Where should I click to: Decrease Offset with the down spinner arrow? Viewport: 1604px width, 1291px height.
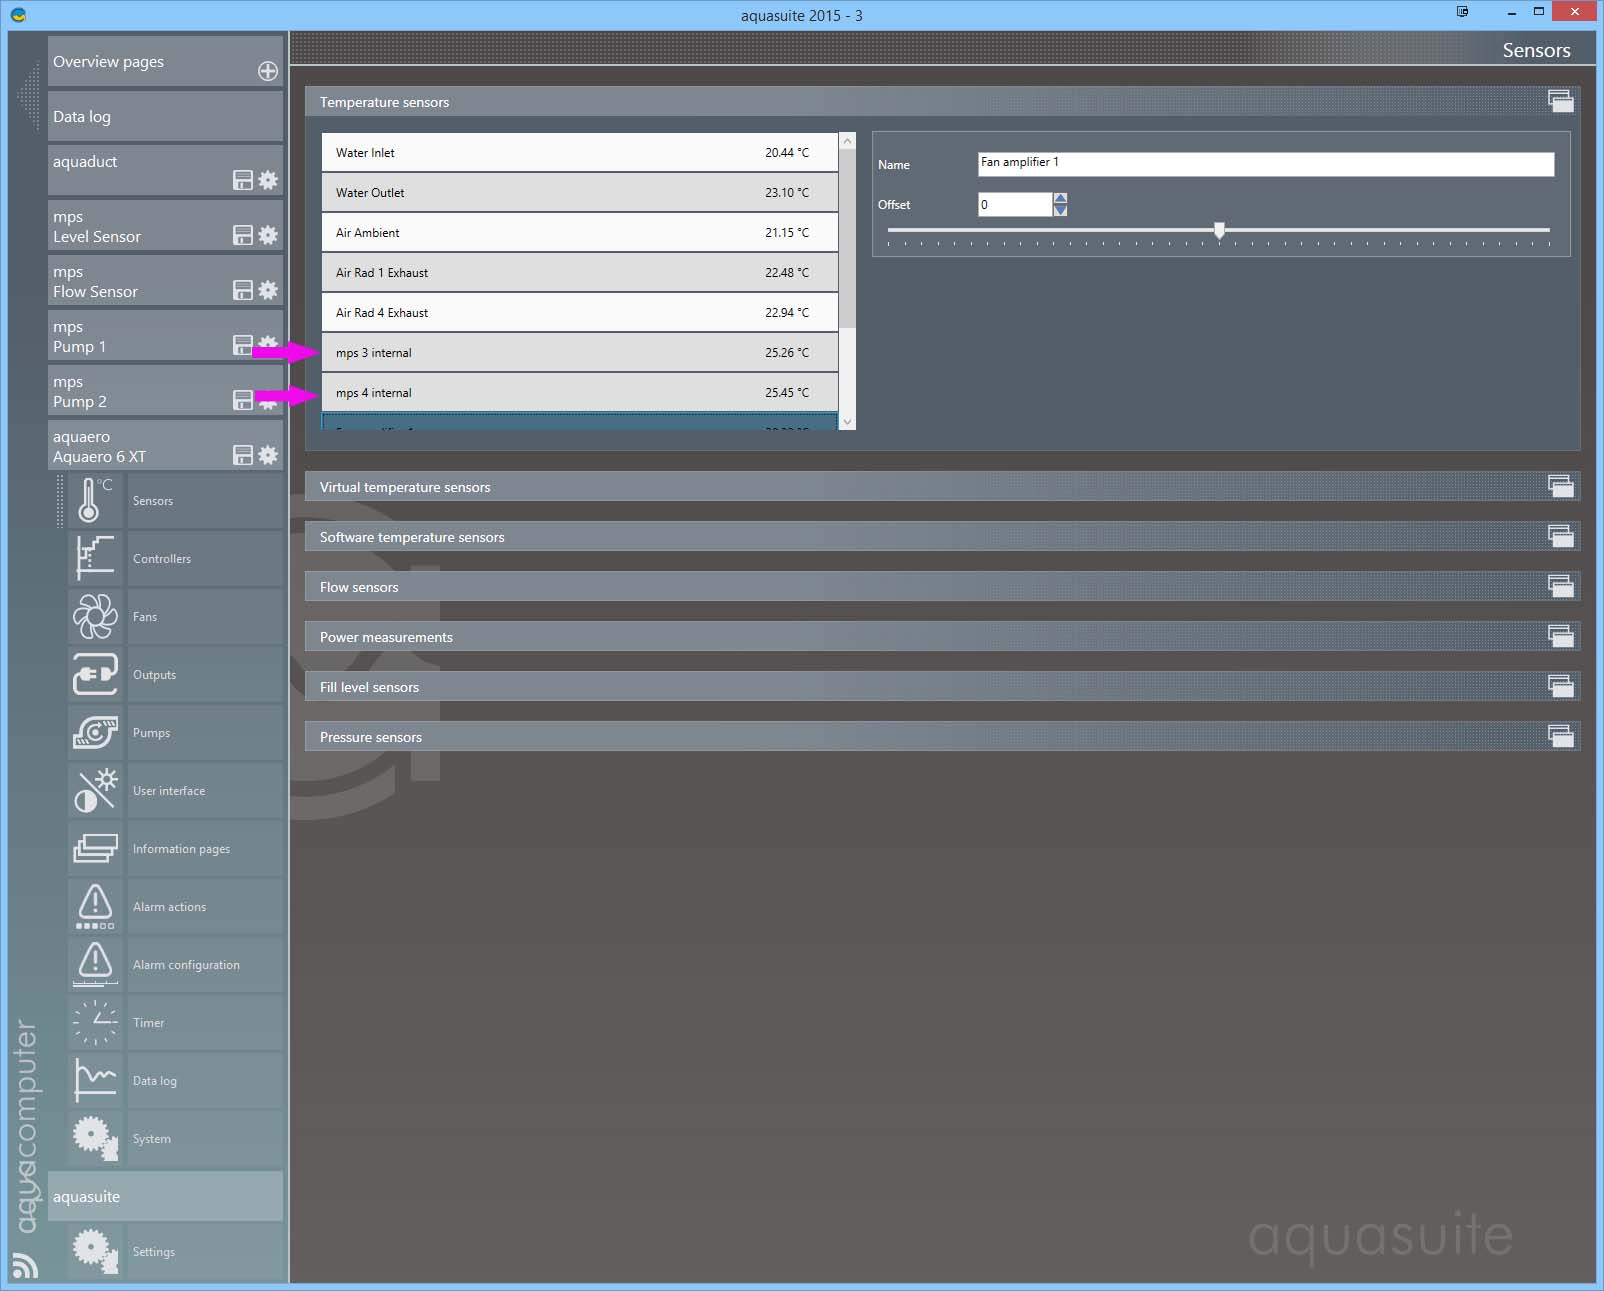point(1060,210)
